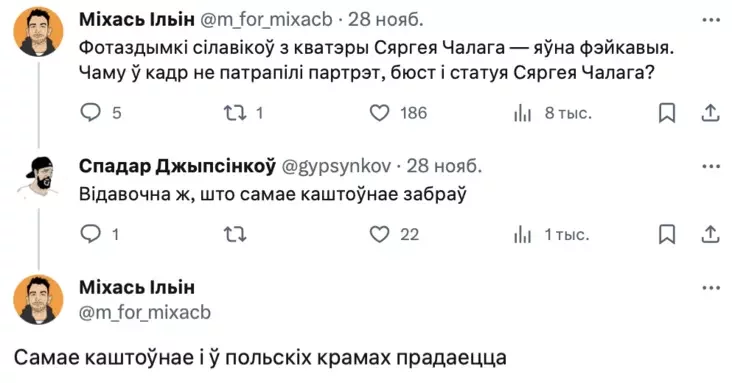Like the first tweet with 186 likes
732x383 pixels.
point(380,113)
